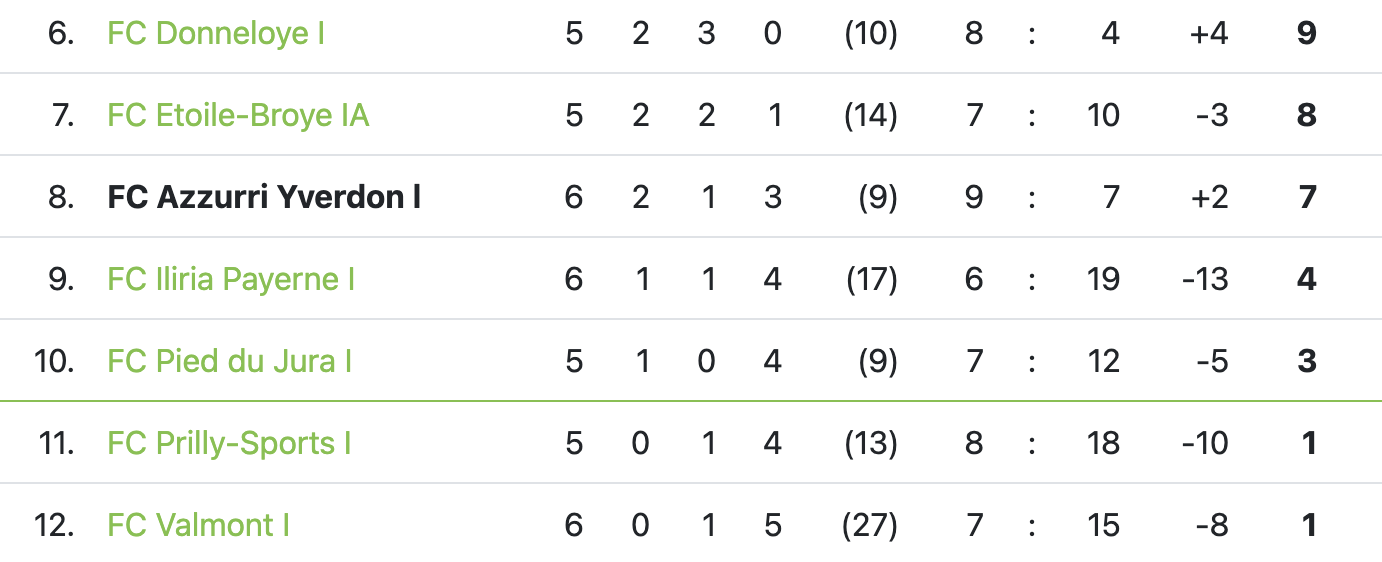Select FC Azzurri Yverdon I's +2 goal difference

pyautogui.click(x=1209, y=198)
